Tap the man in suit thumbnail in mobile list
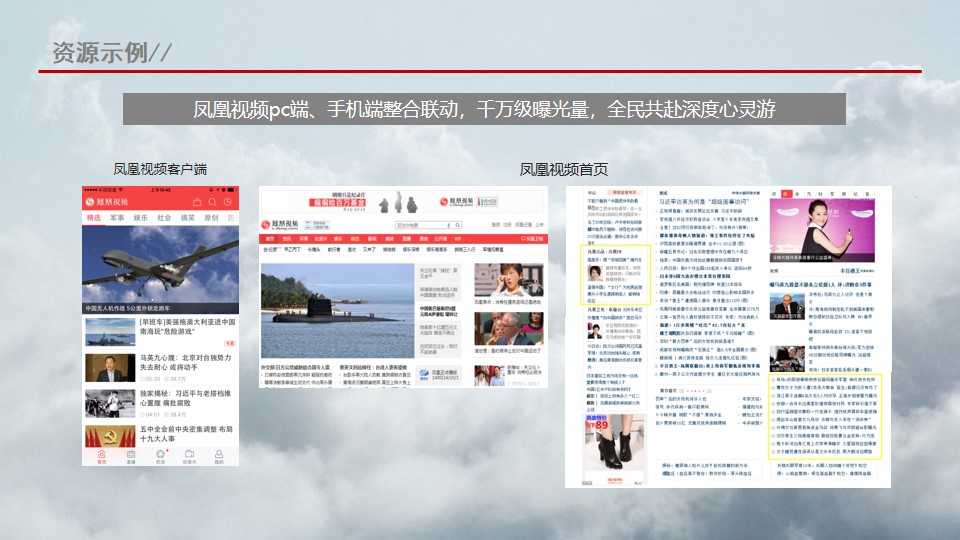This screenshot has width=960, height=540. (x=110, y=367)
